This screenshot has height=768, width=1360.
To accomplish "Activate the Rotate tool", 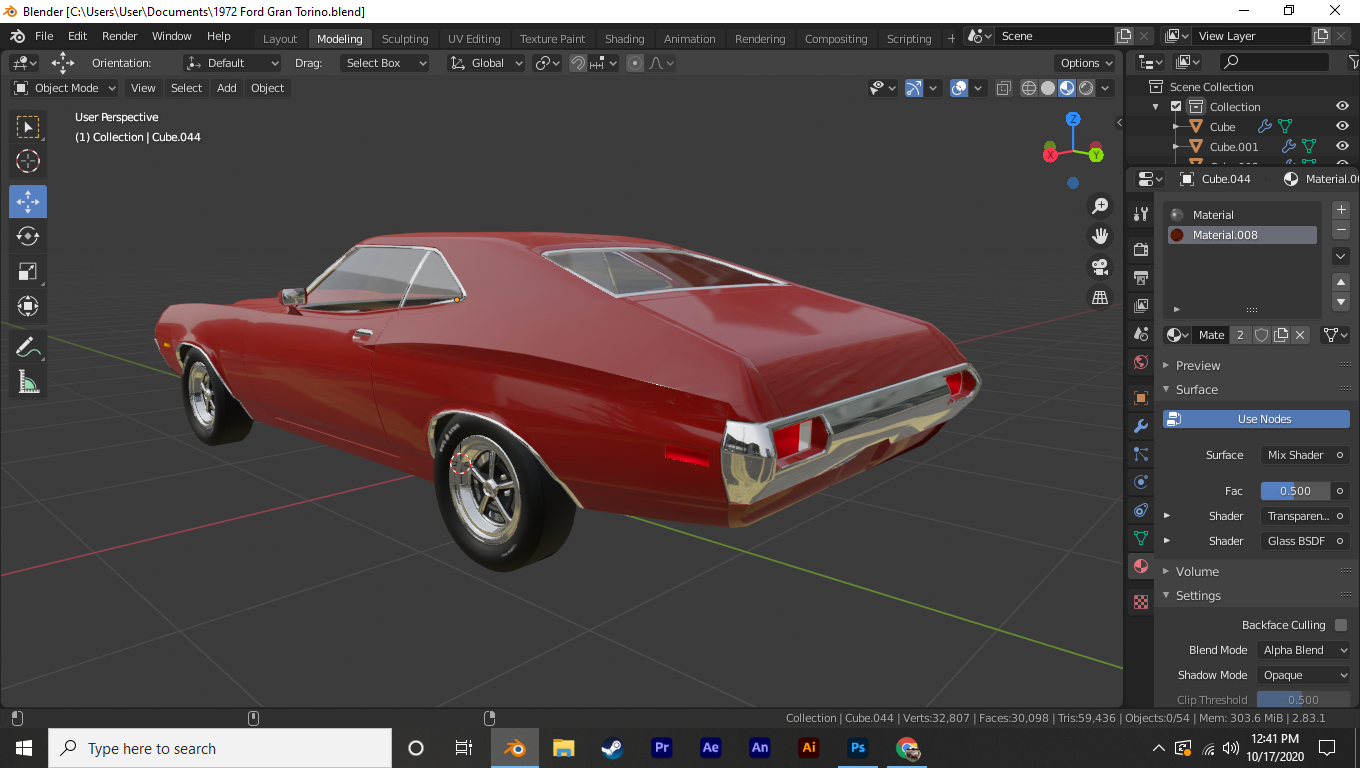I will [28, 236].
